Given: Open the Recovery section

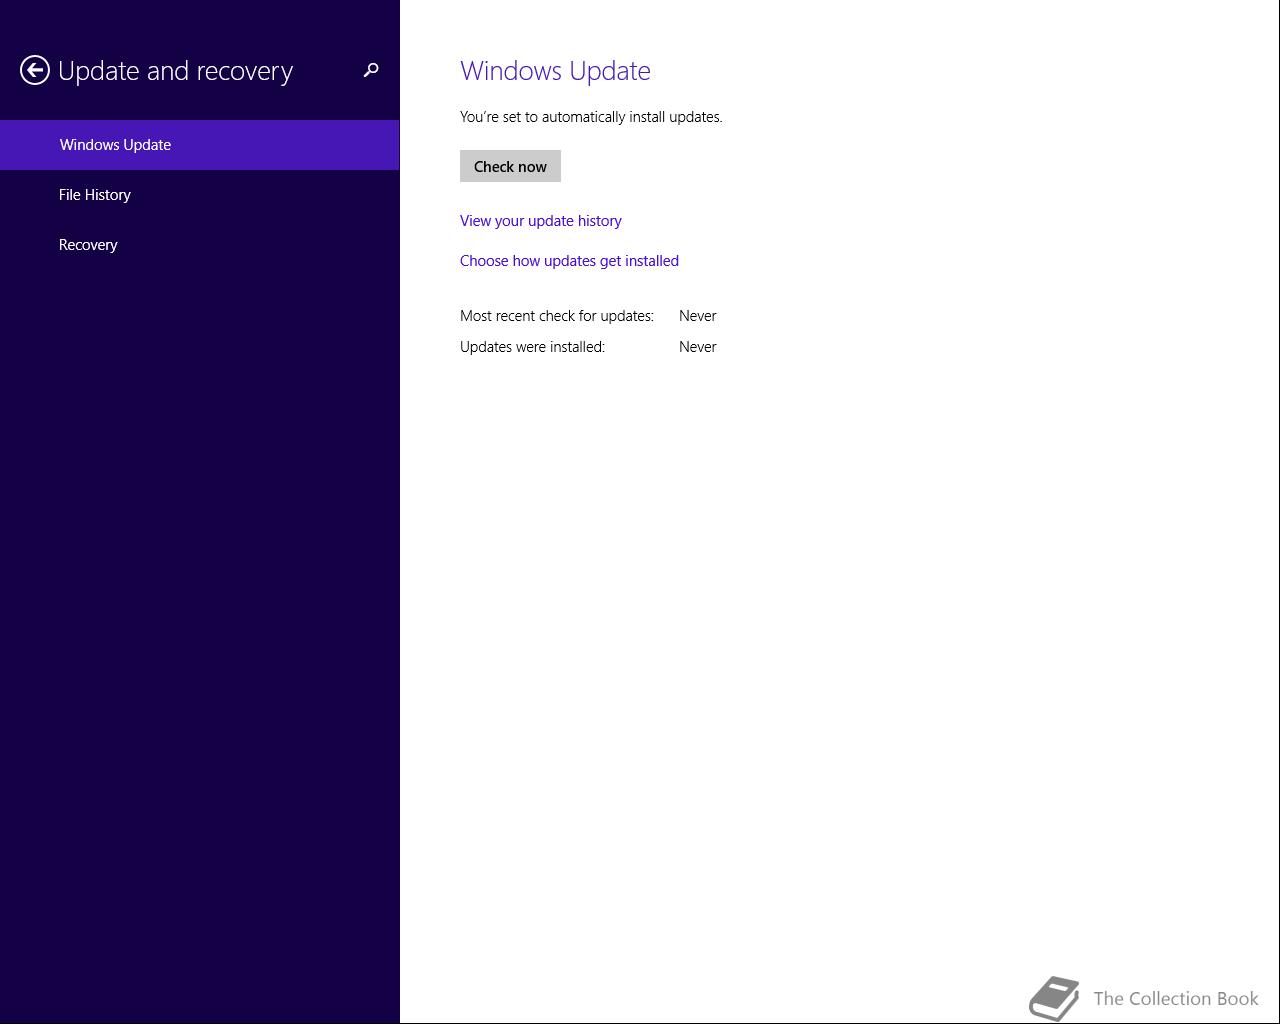Looking at the screenshot, I should (x=200, y=245).
